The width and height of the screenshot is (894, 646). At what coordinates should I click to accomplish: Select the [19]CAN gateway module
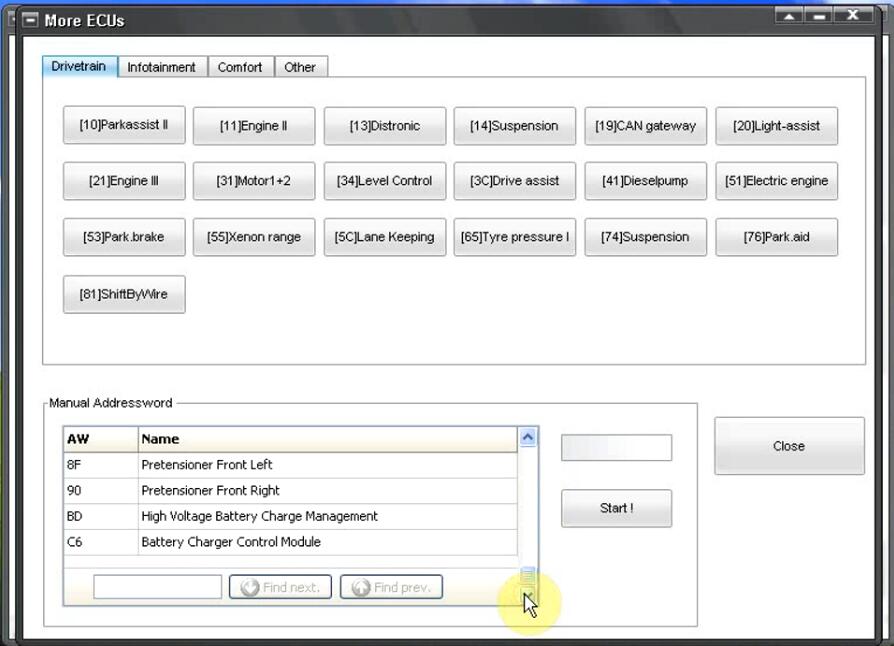pyautogui.click(x=645, y=126)
